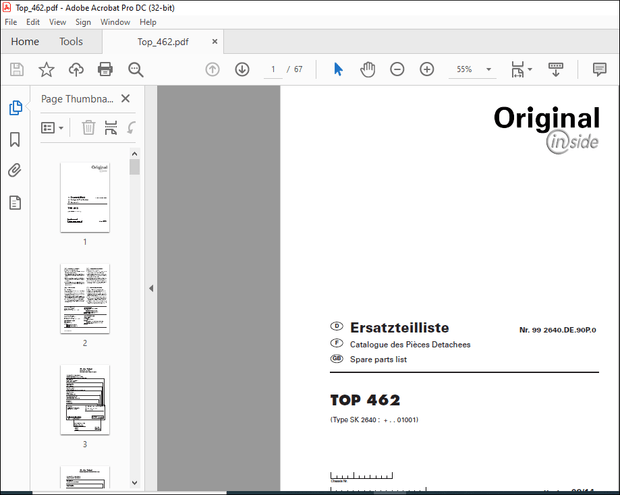Open the Help menu
The image size is (620, 495).
pyautogui.click(x=148, y=22)
